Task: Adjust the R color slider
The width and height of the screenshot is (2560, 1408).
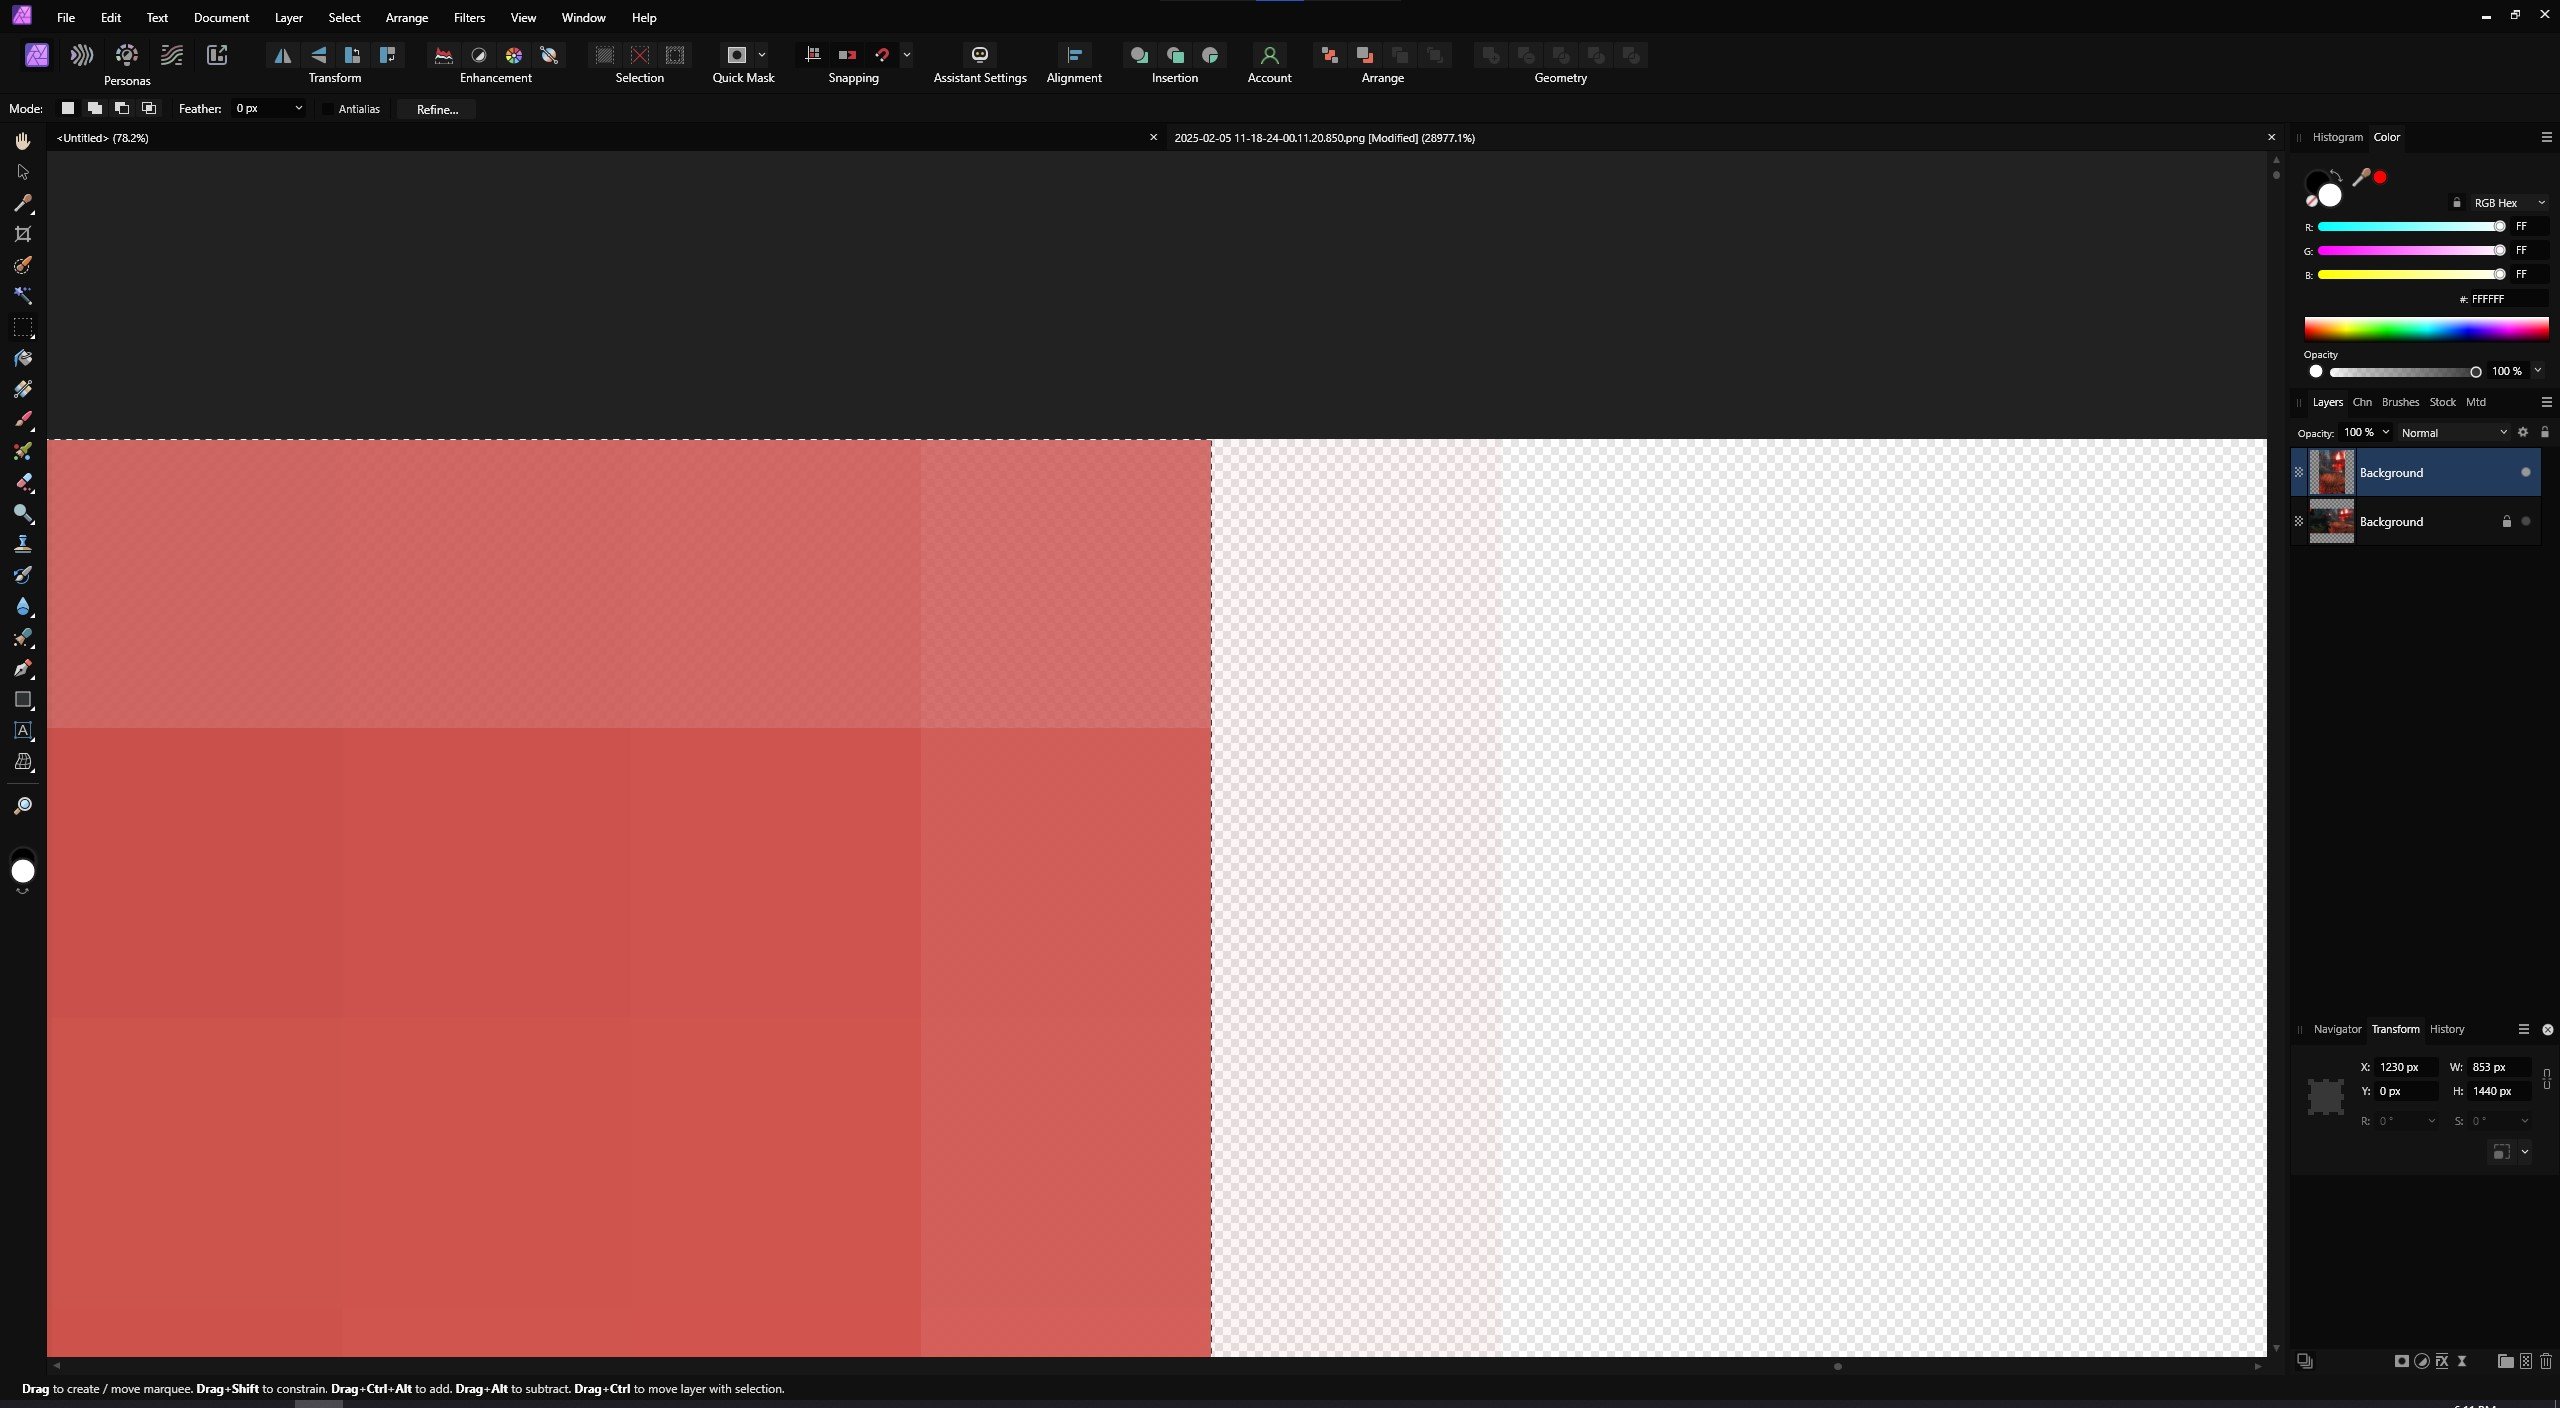Action: [x=2411, y=227]
